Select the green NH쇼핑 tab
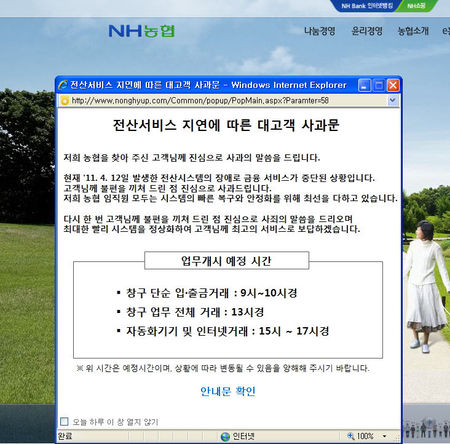 pyautogui.click(x=417, y=6)
